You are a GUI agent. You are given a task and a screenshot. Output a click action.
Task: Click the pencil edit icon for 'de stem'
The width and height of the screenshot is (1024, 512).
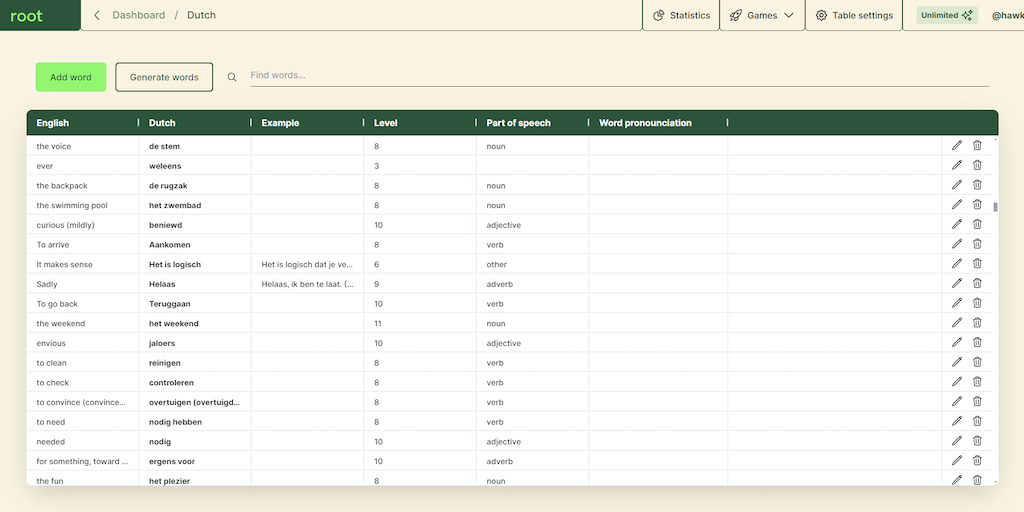pyautogui.click(x=957, y=146)
